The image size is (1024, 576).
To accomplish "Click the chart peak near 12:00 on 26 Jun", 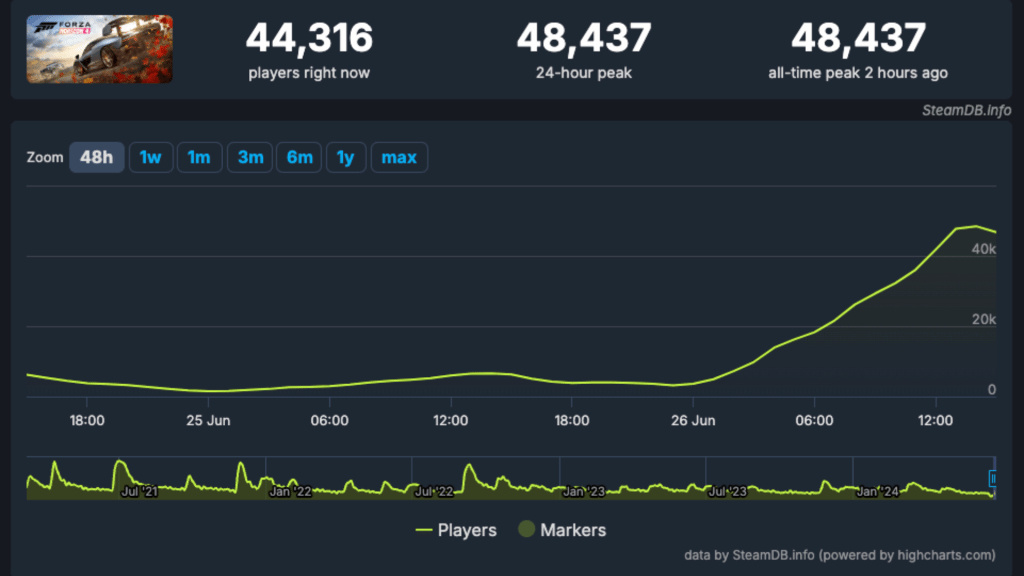I will 976,227.
